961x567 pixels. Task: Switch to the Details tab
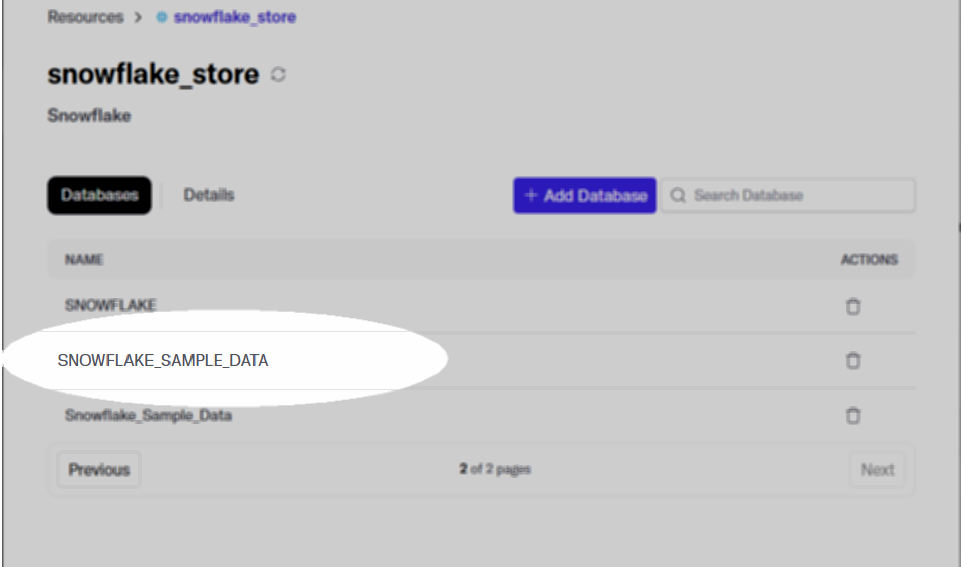tap(209, 195)
